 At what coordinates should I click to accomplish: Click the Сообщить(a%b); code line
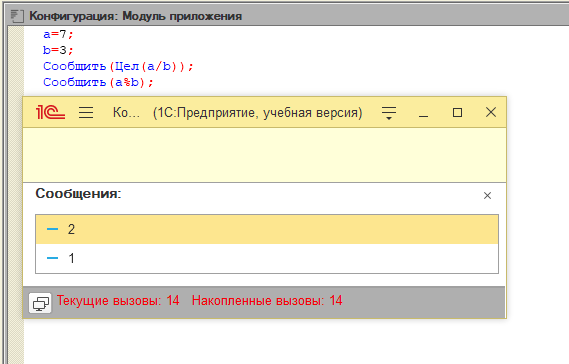[98, 82]
